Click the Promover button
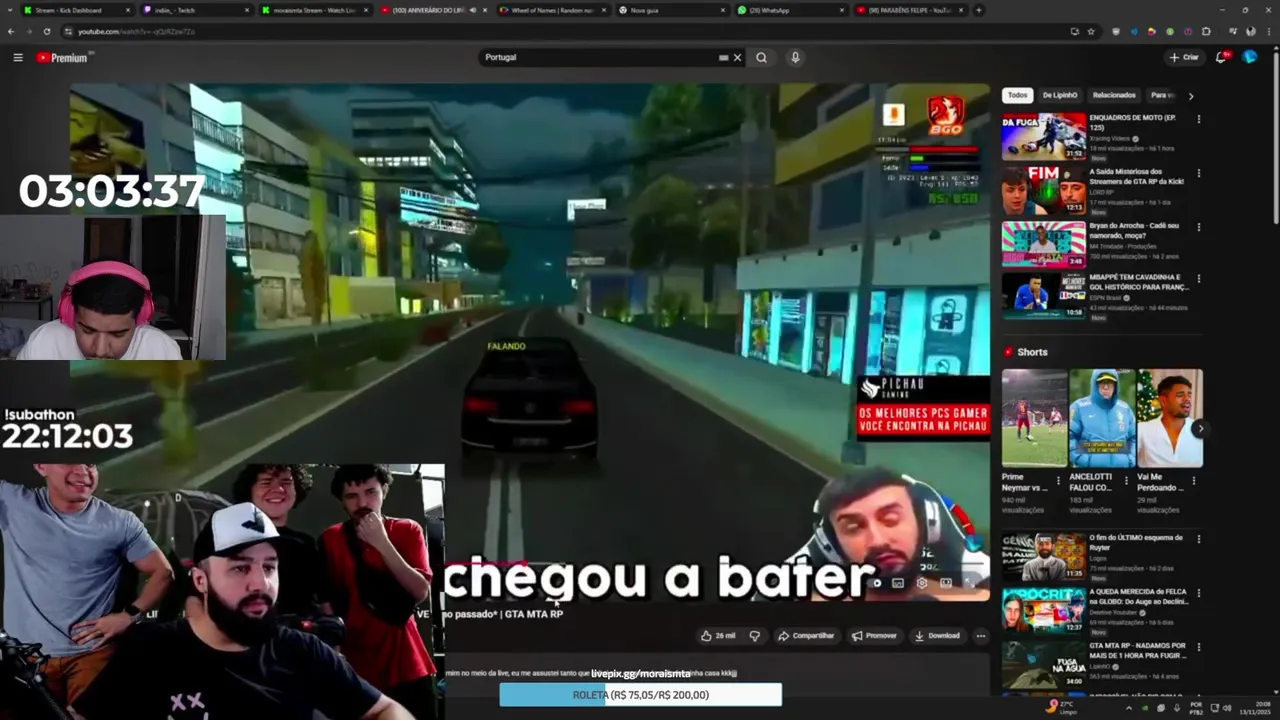1280x720 pixels. point(874,635)
